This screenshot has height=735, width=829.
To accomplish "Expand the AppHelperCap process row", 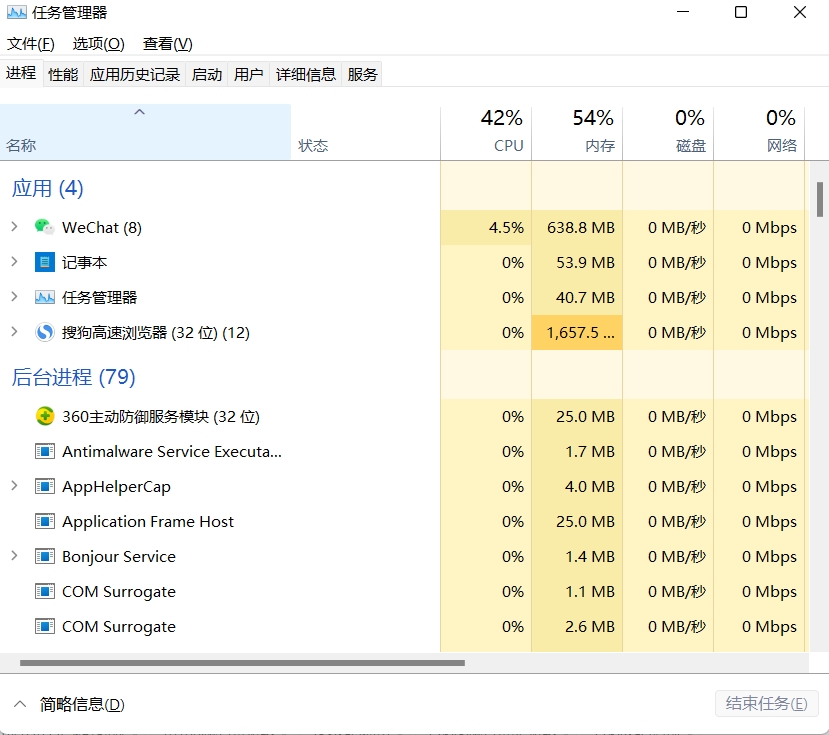I will (x=14, y=486).
